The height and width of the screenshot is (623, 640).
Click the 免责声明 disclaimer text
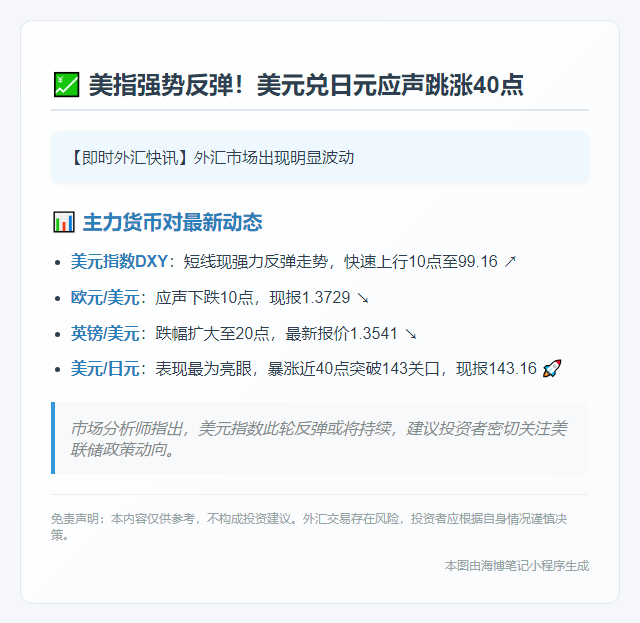click(319, 526)
